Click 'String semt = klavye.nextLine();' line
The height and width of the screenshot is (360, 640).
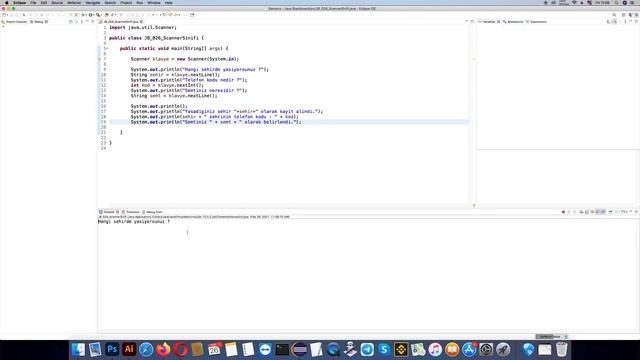tap(174, 96)
